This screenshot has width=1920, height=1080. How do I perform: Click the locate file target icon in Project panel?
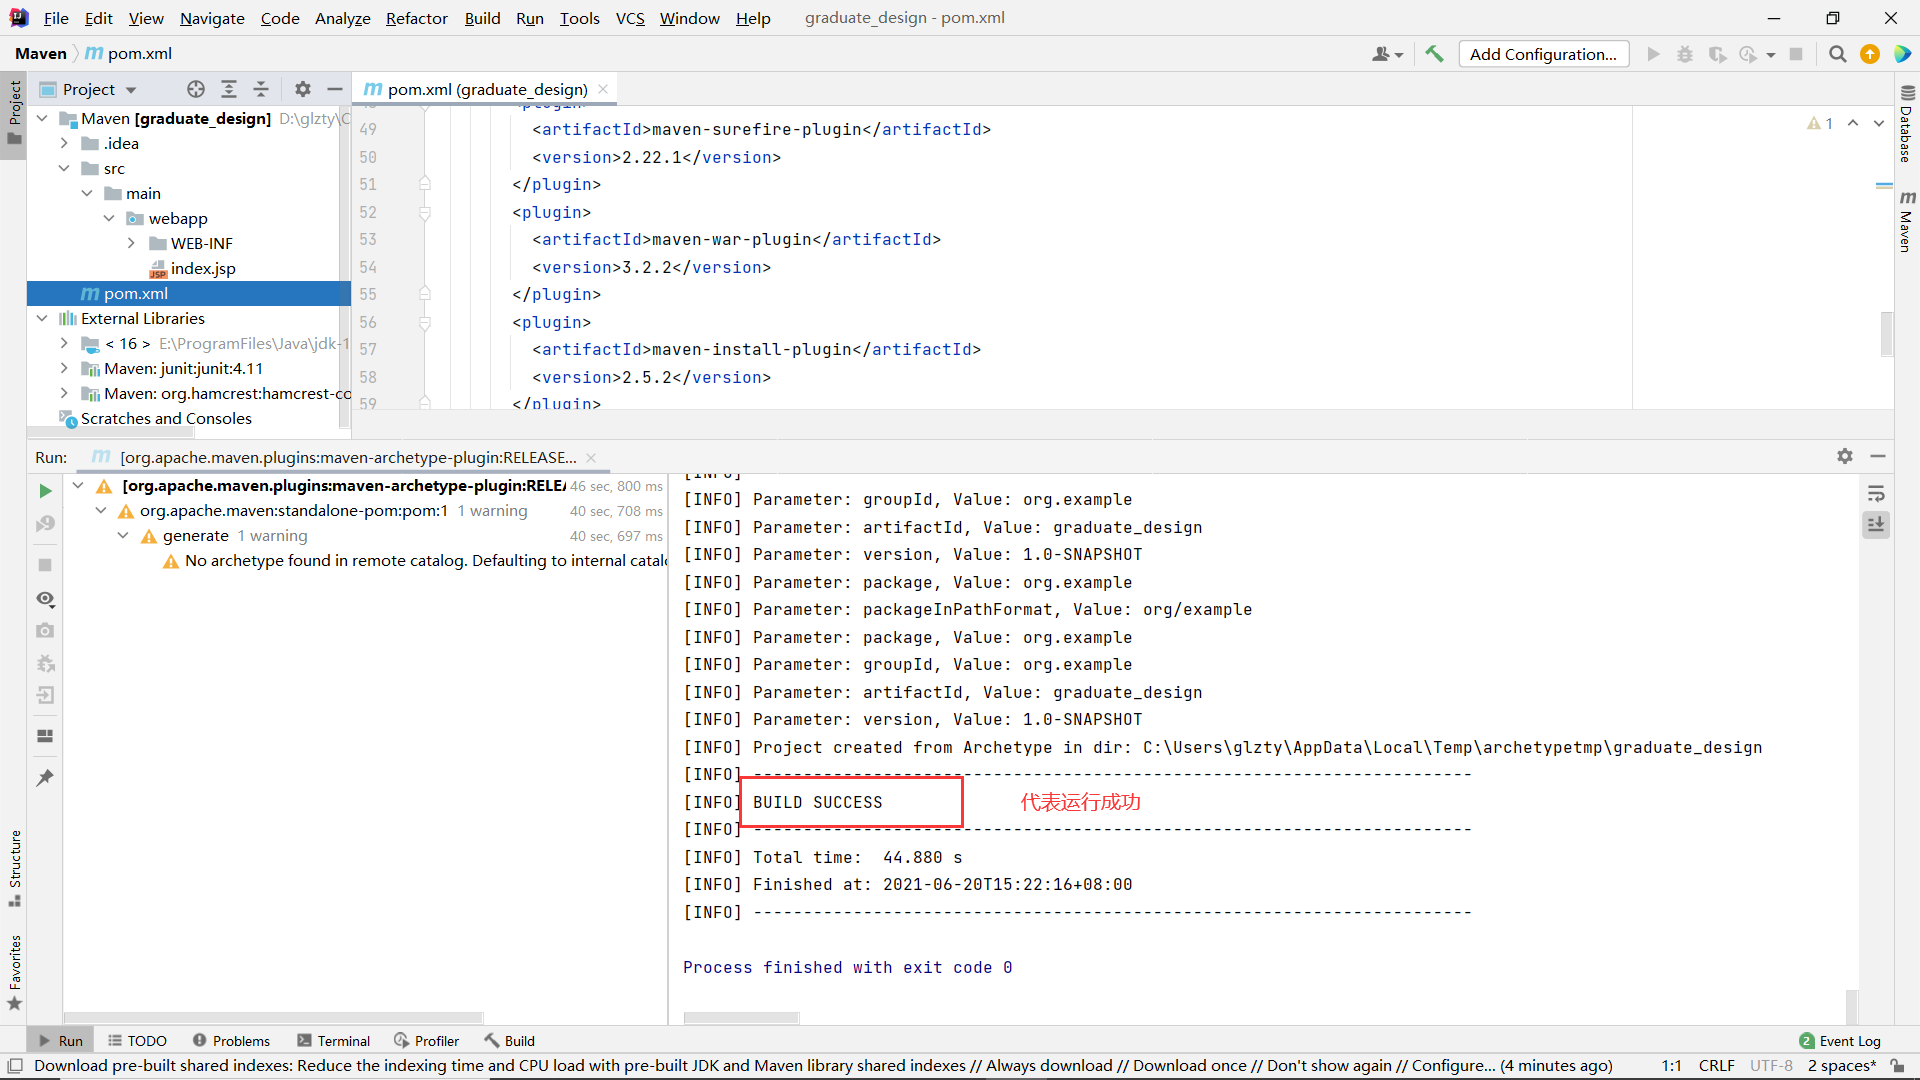coord(196,89)
